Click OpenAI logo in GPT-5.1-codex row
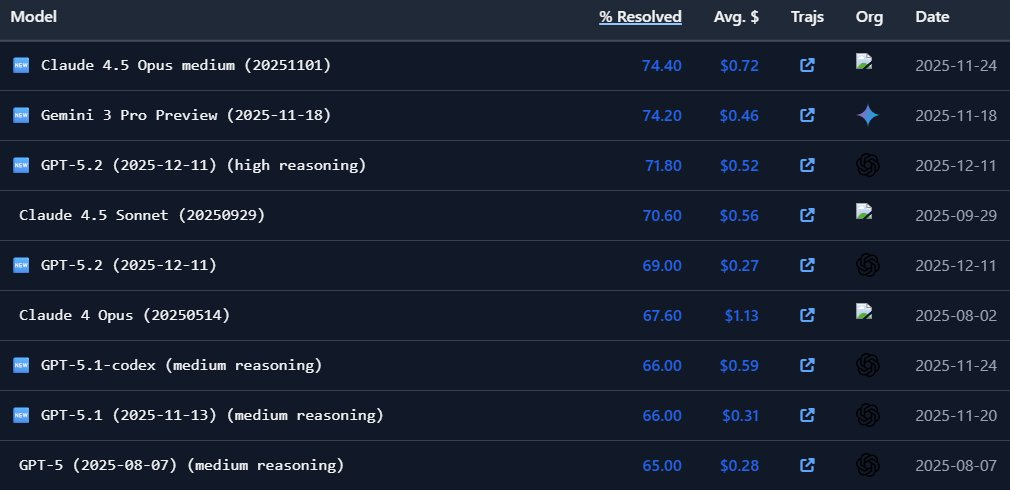 (x=867, y=366)
